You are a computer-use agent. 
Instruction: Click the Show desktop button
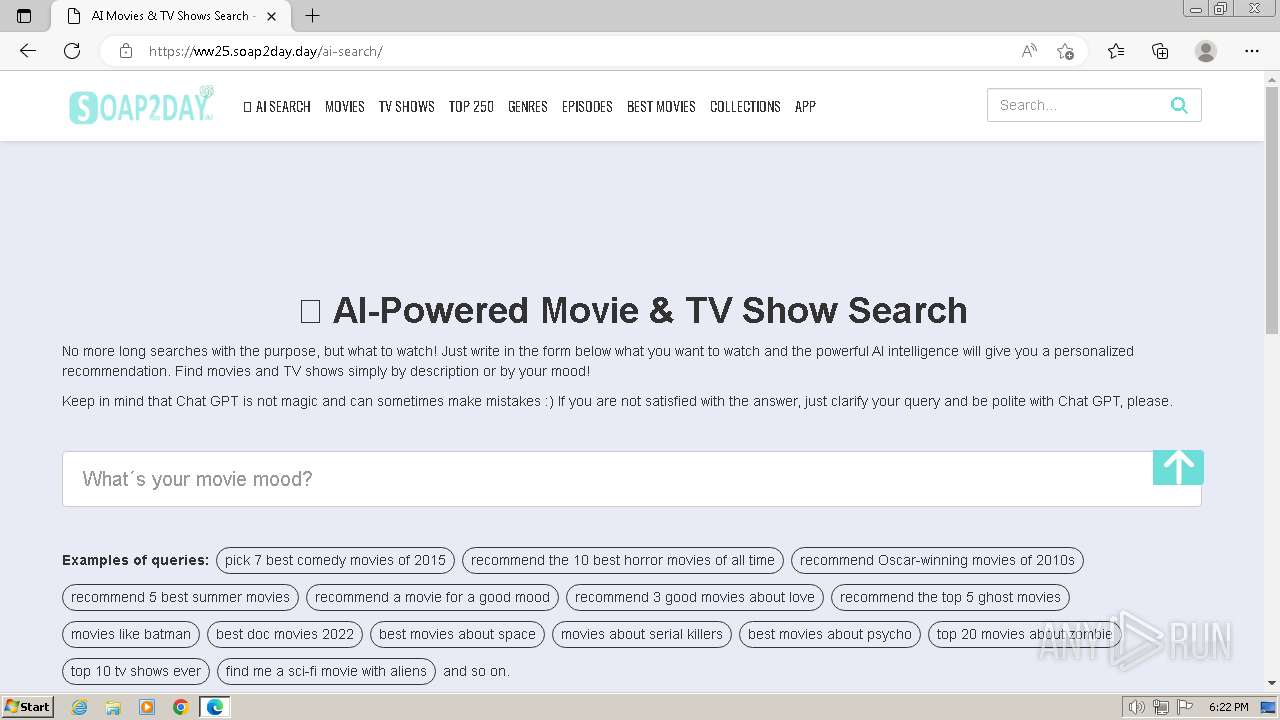(1269, 707)
